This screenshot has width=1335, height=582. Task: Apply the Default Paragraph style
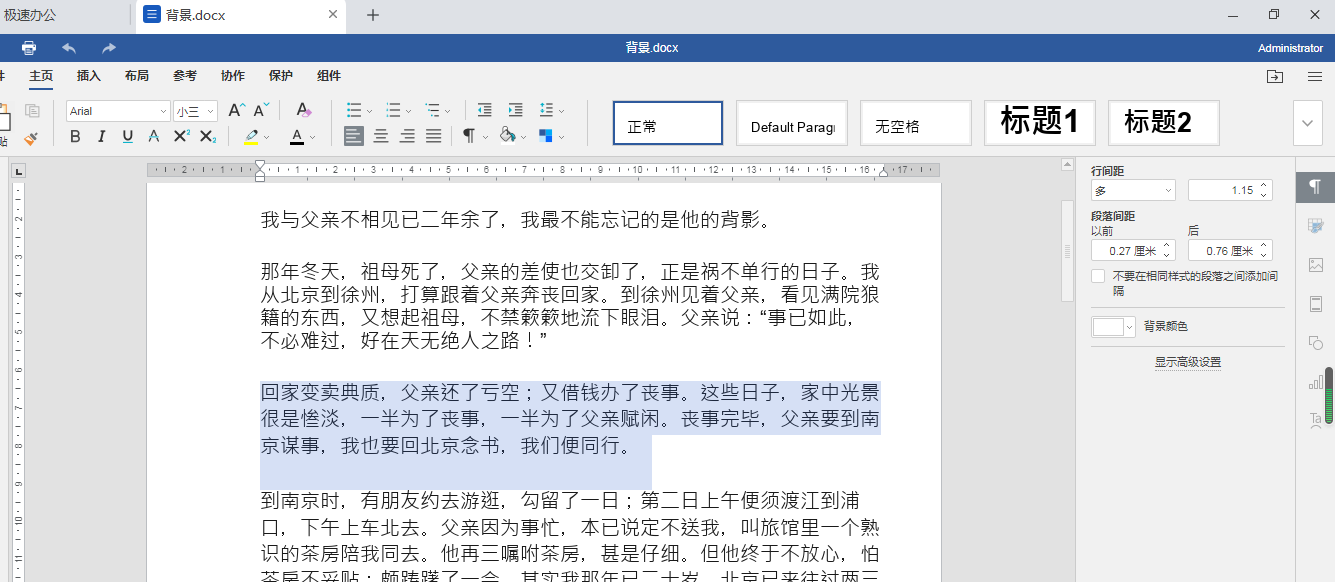point(792,123)
